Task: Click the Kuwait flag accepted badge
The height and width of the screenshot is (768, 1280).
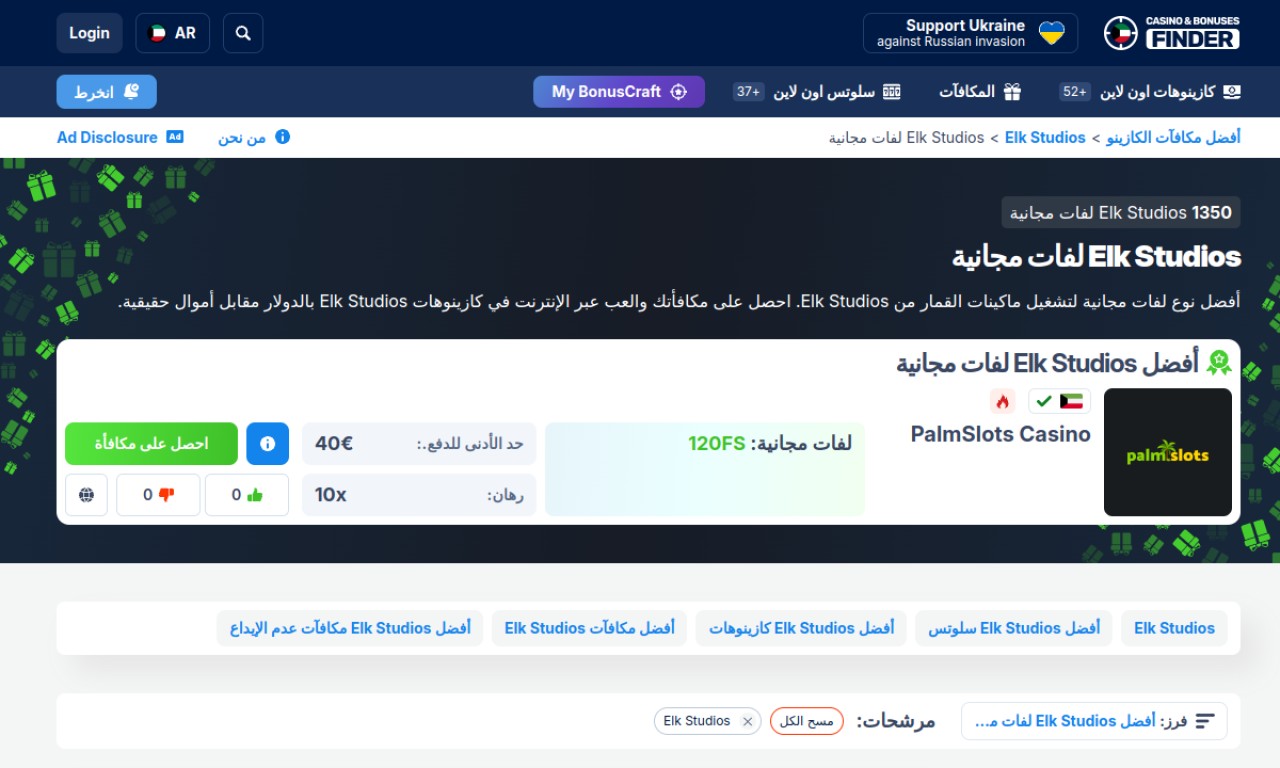Action: tap(1059, 401)
